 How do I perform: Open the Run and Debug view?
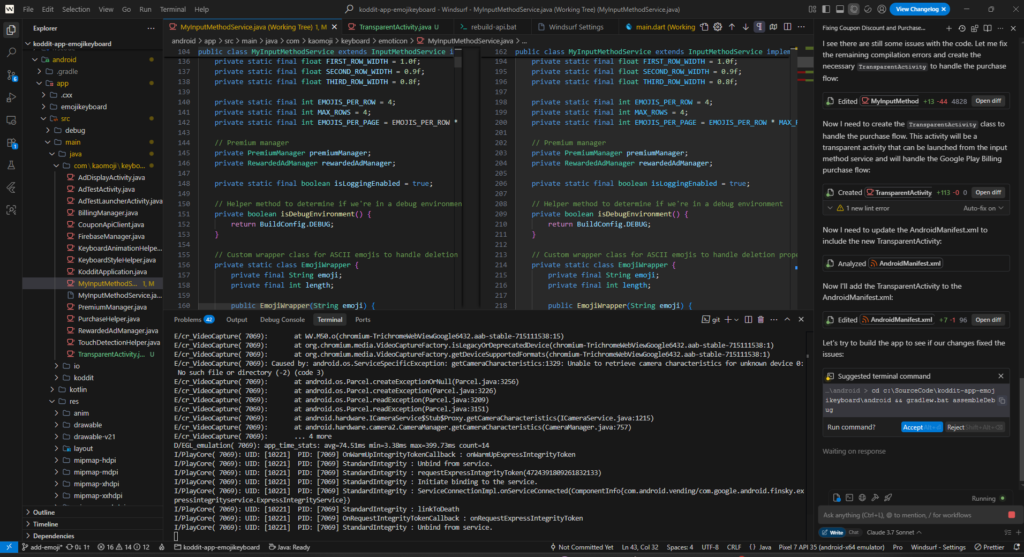point(11,97)
